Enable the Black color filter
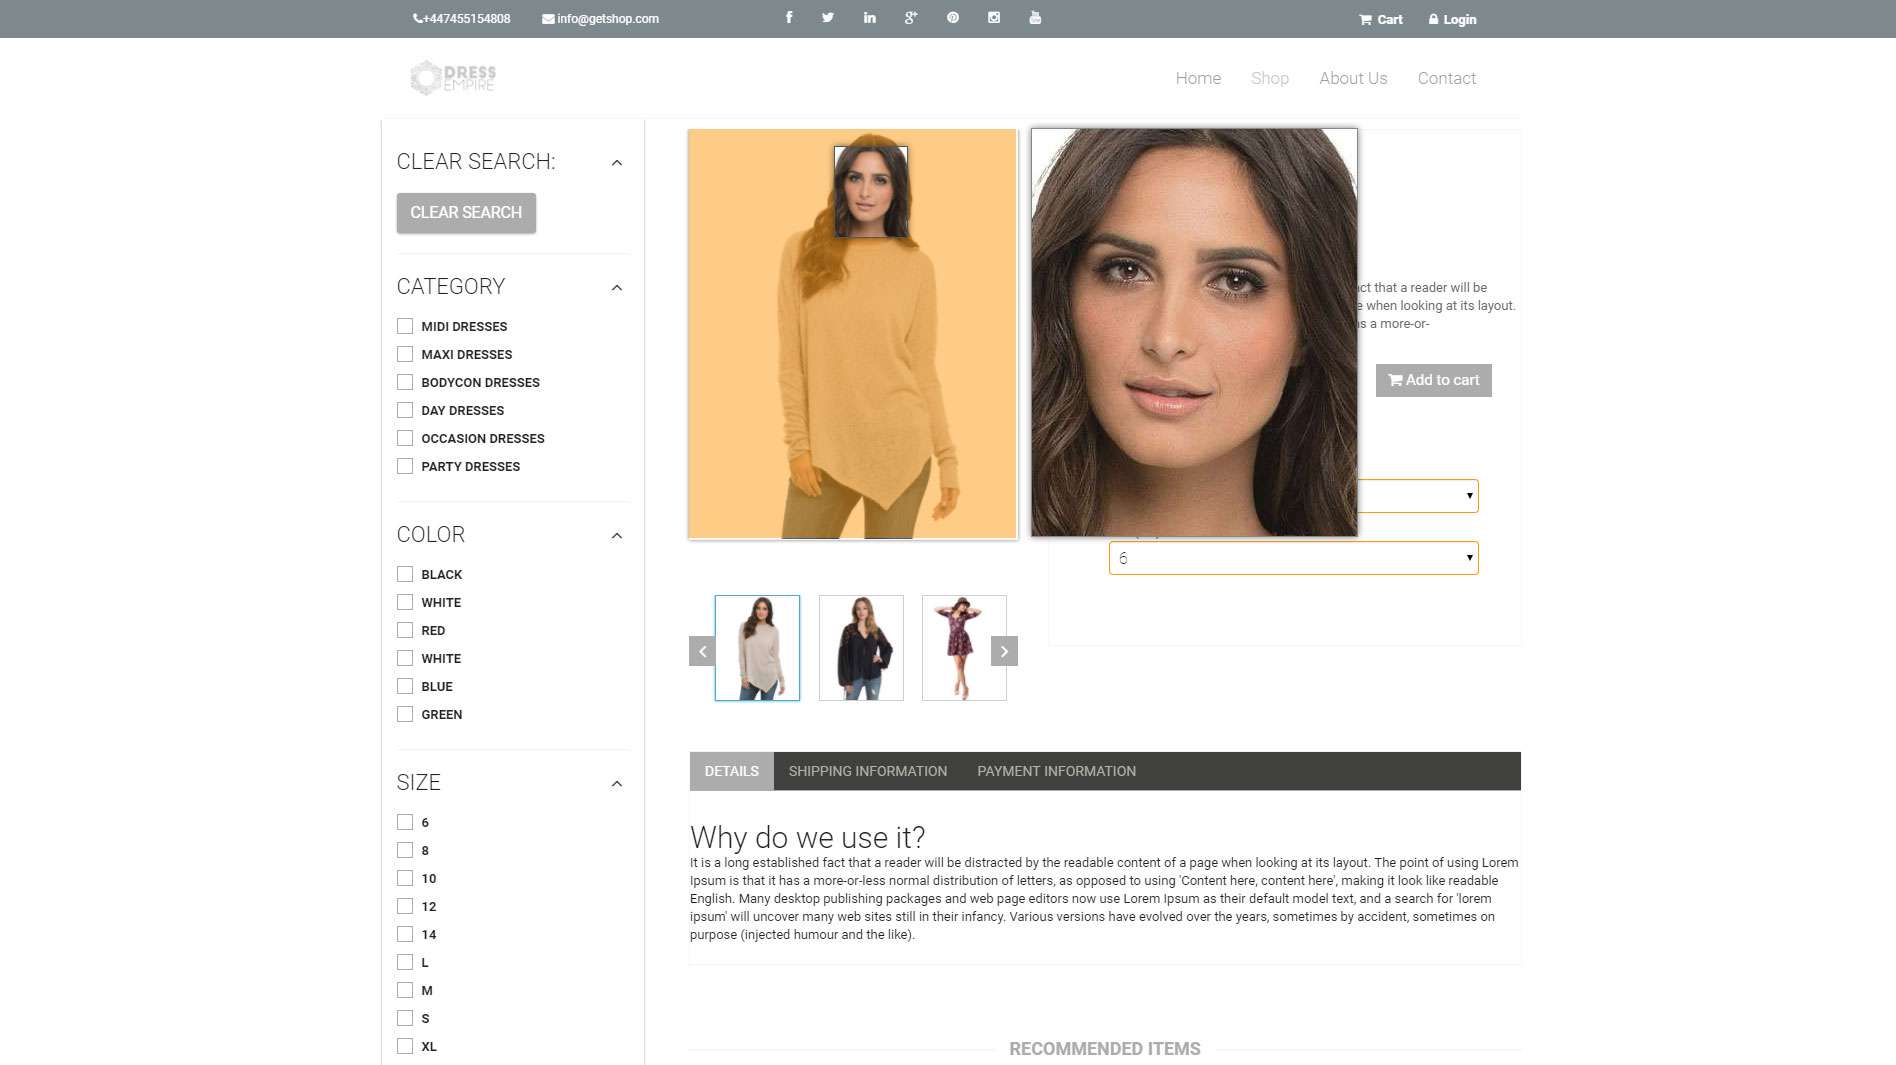Viewport: 1896px width, 1065px height. (405, 574)
